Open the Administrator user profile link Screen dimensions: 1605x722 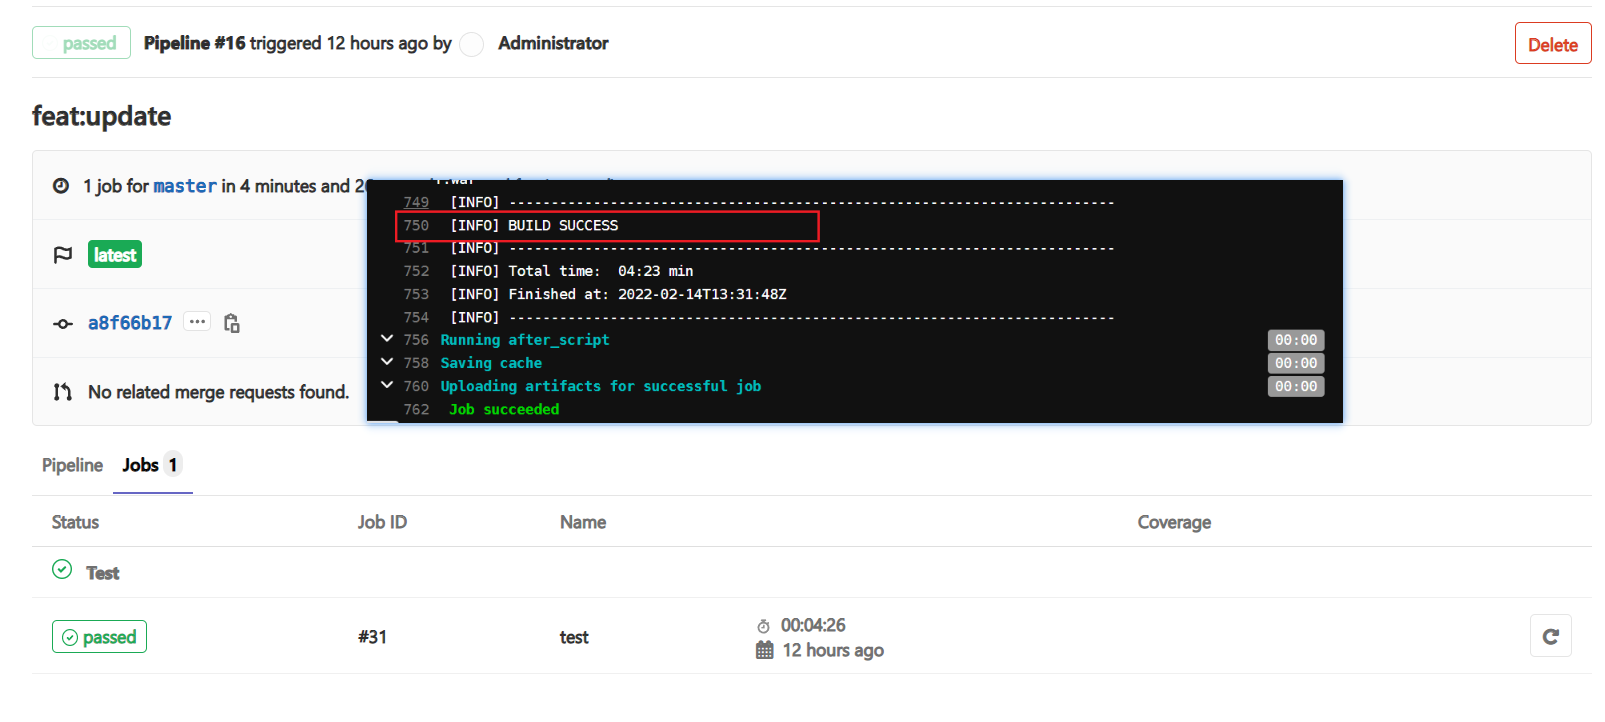553,43
